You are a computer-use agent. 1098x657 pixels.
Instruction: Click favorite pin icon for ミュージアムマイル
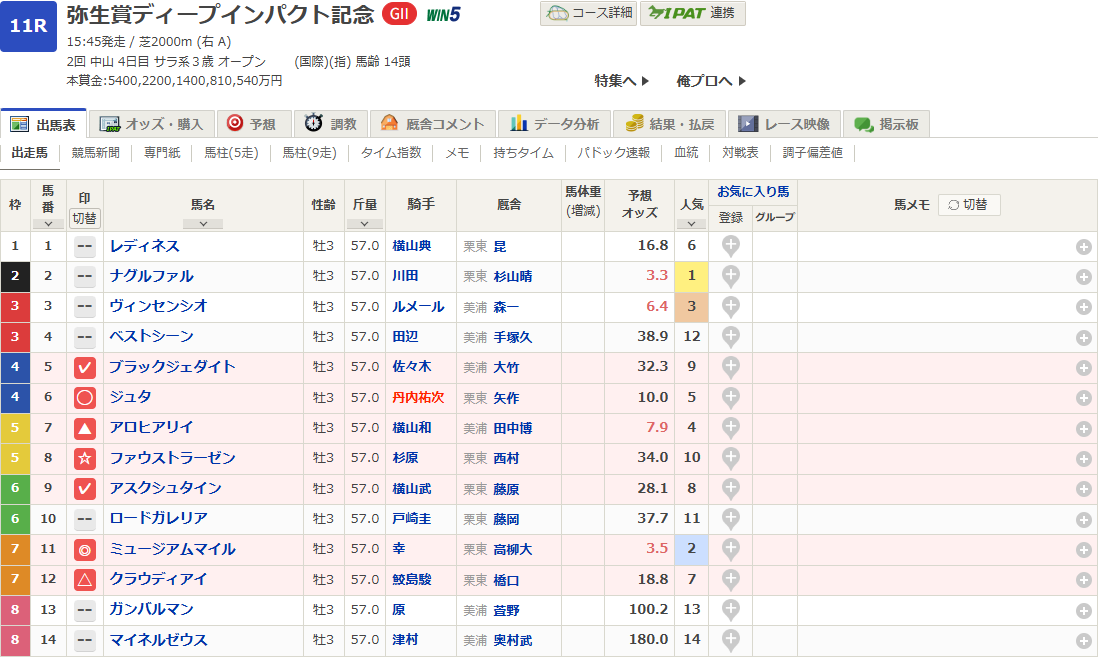[731, 549]
